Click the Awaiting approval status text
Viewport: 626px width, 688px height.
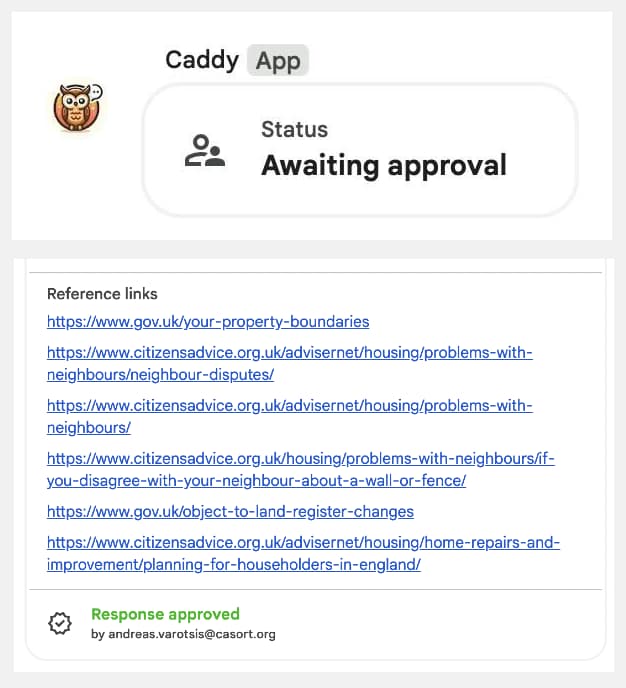(384, 165)
